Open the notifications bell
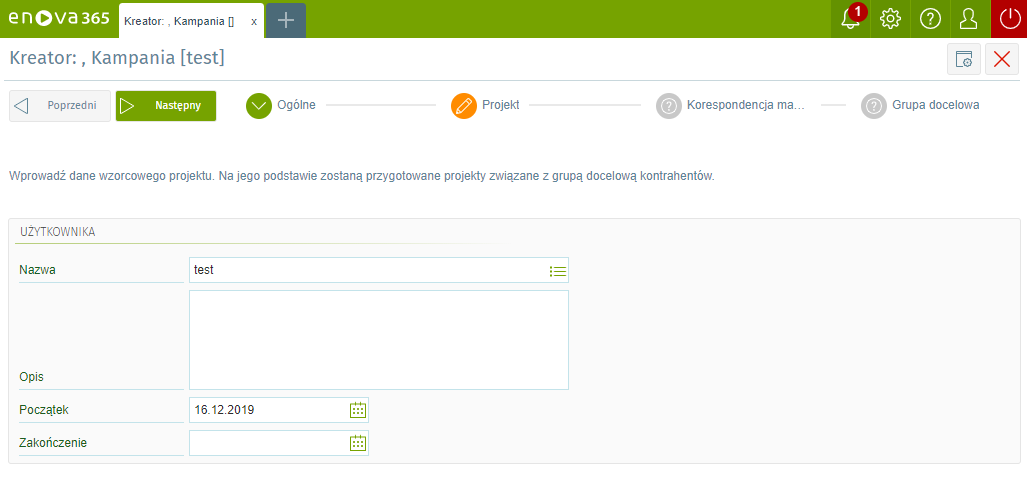 850,19
